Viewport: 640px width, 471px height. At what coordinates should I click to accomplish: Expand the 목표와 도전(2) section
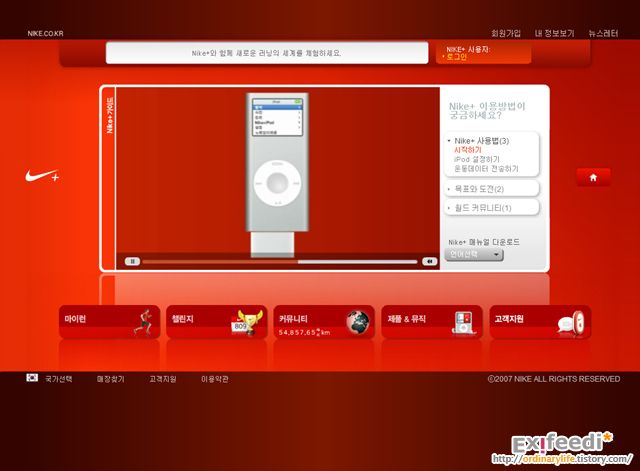(x=491, y=189)
